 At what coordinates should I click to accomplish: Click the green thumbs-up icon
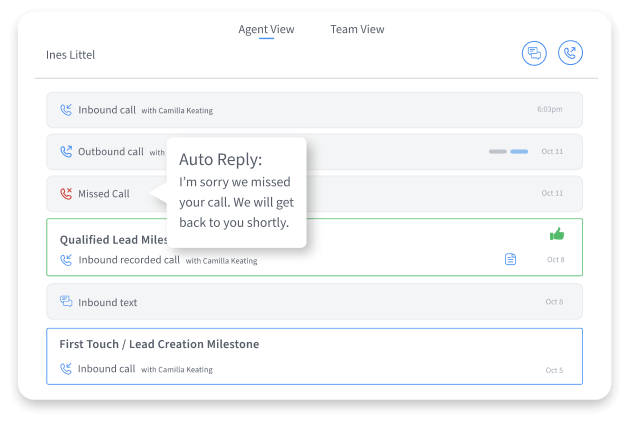click(557, 234)
